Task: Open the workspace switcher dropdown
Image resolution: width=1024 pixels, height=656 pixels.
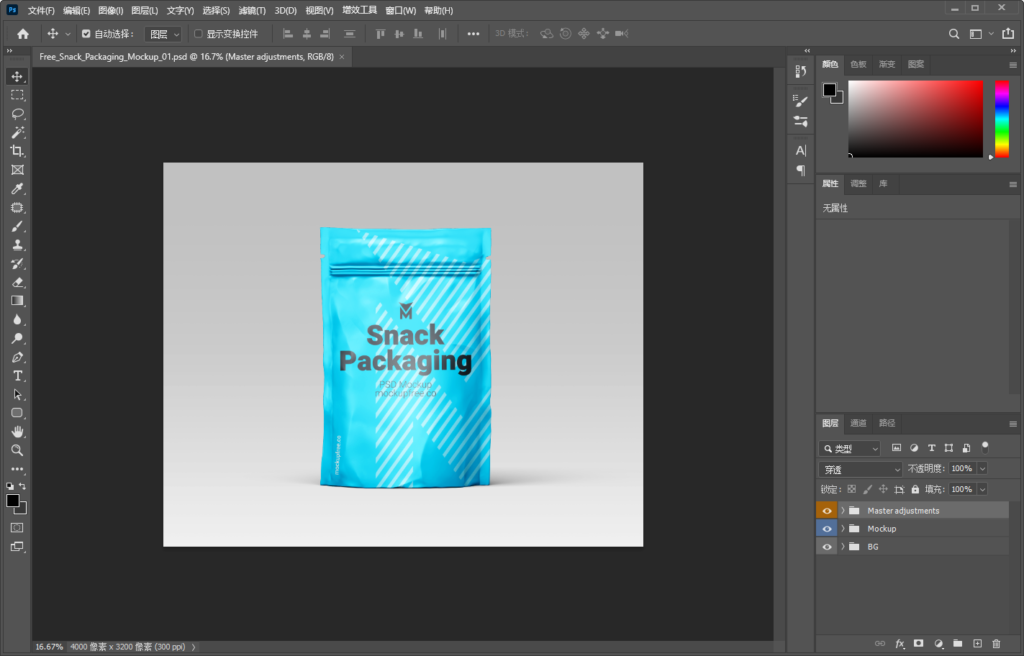Action: 980,34
